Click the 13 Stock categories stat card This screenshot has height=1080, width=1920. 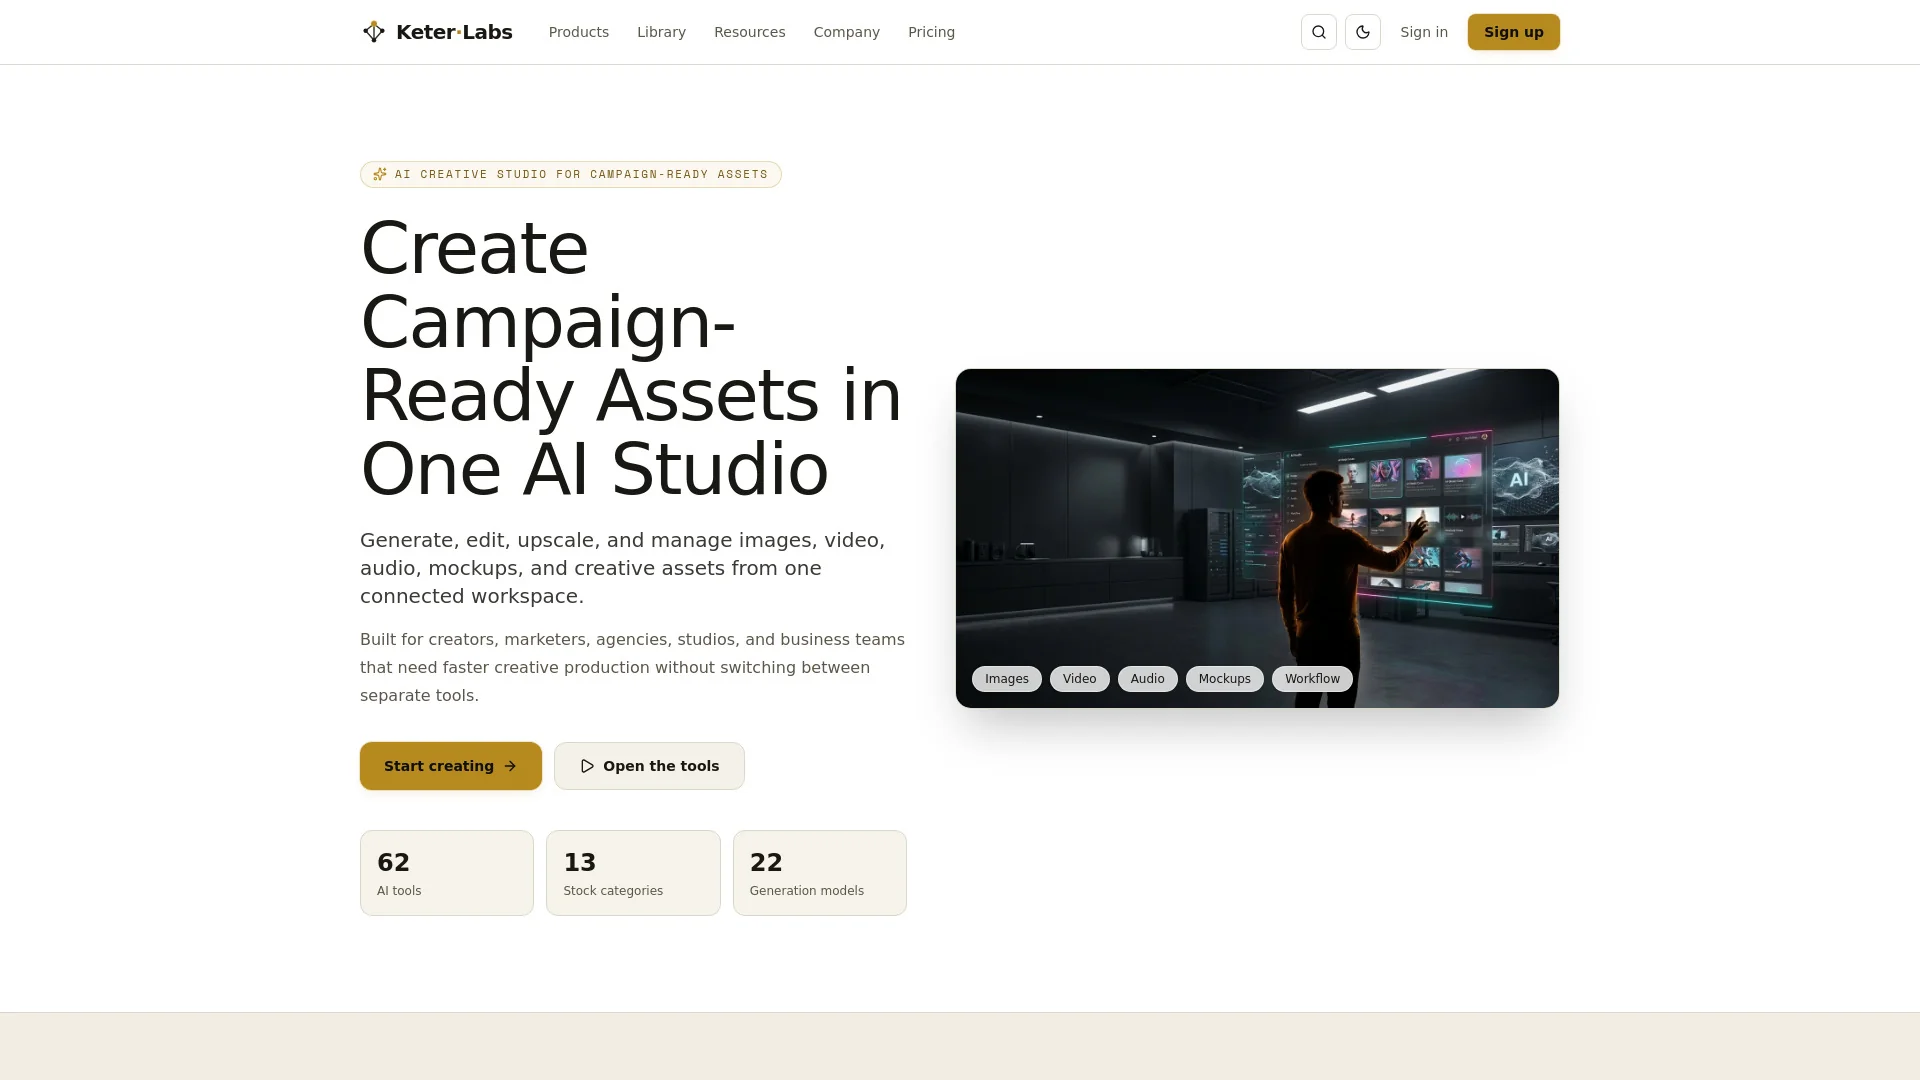[x=633, y=873]
